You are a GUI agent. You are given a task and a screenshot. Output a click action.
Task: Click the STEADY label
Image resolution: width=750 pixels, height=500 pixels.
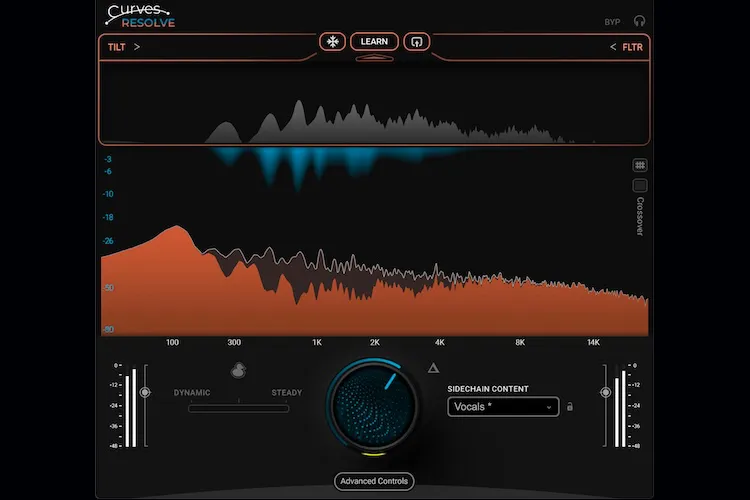coord(287,392)
